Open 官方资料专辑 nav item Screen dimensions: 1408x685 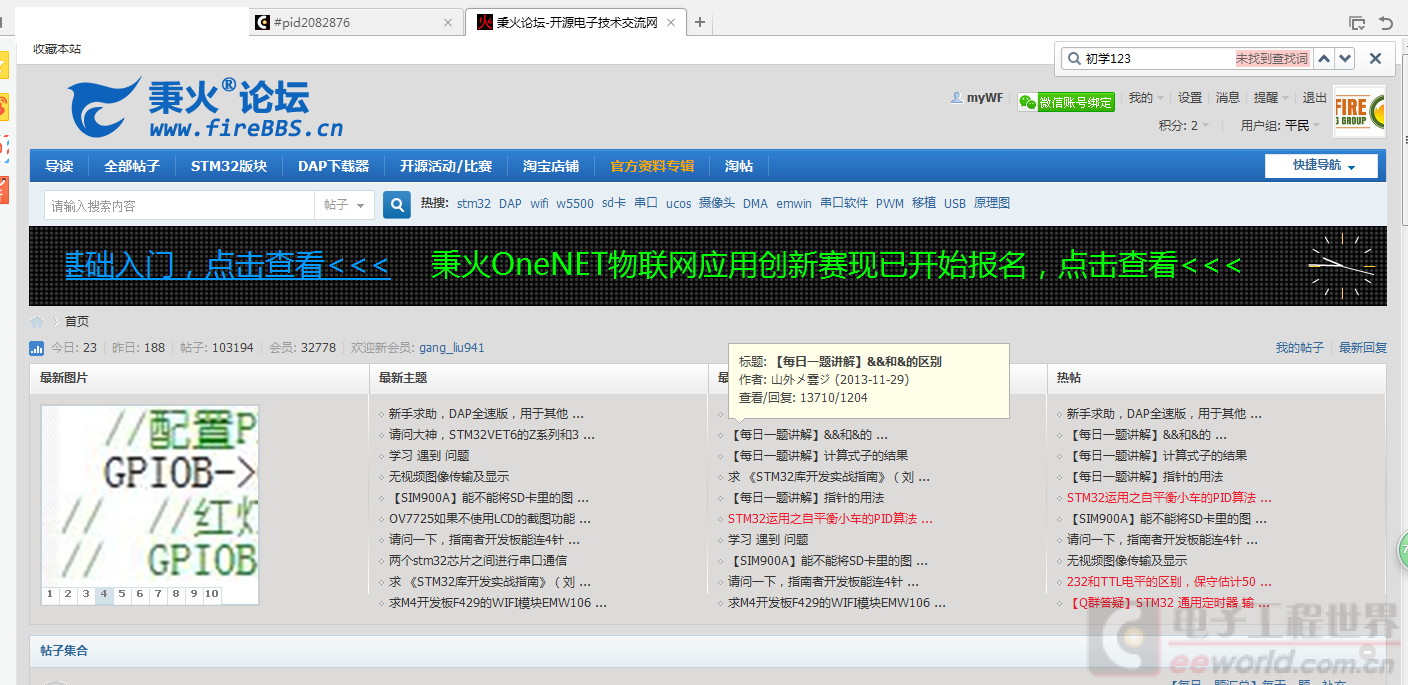[653, 166]
